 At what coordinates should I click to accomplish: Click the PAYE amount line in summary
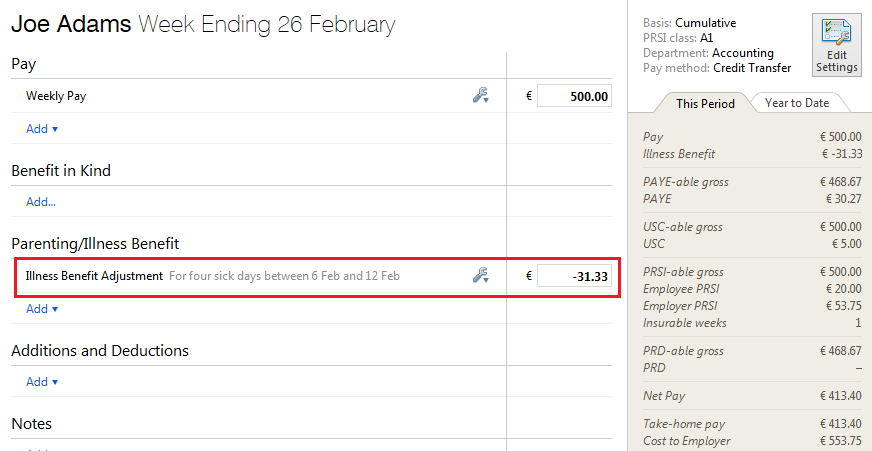click(x=752, y=199)
